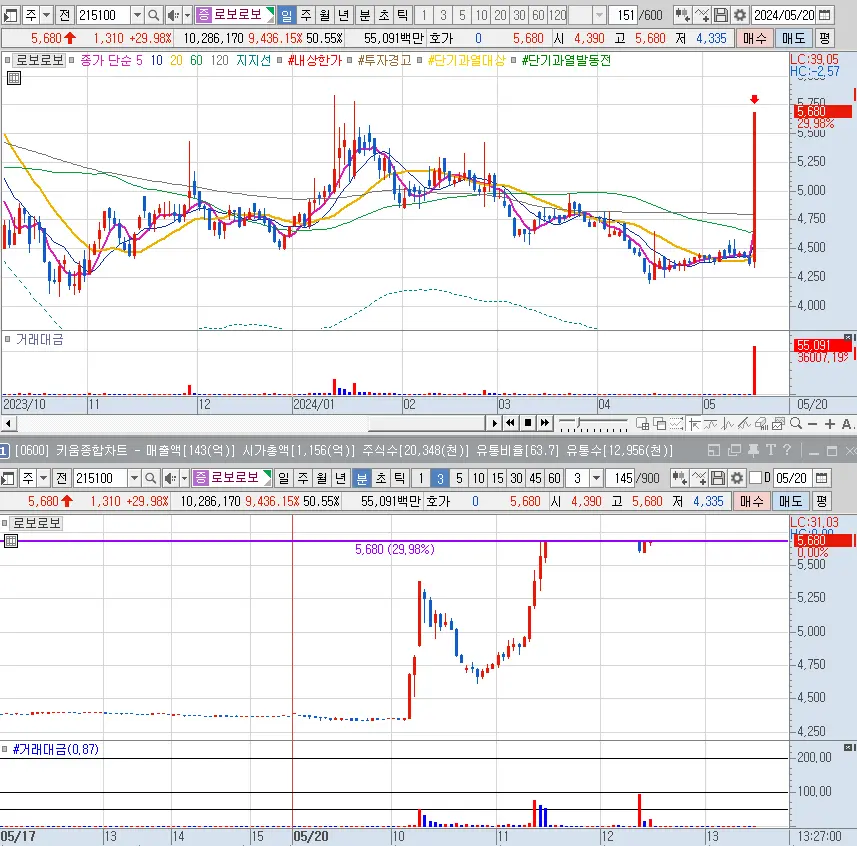The width and height of the screenshot is (857, 846).
Task: Click the eraser tool in drawing toolbar
Action: pos(761,423)
